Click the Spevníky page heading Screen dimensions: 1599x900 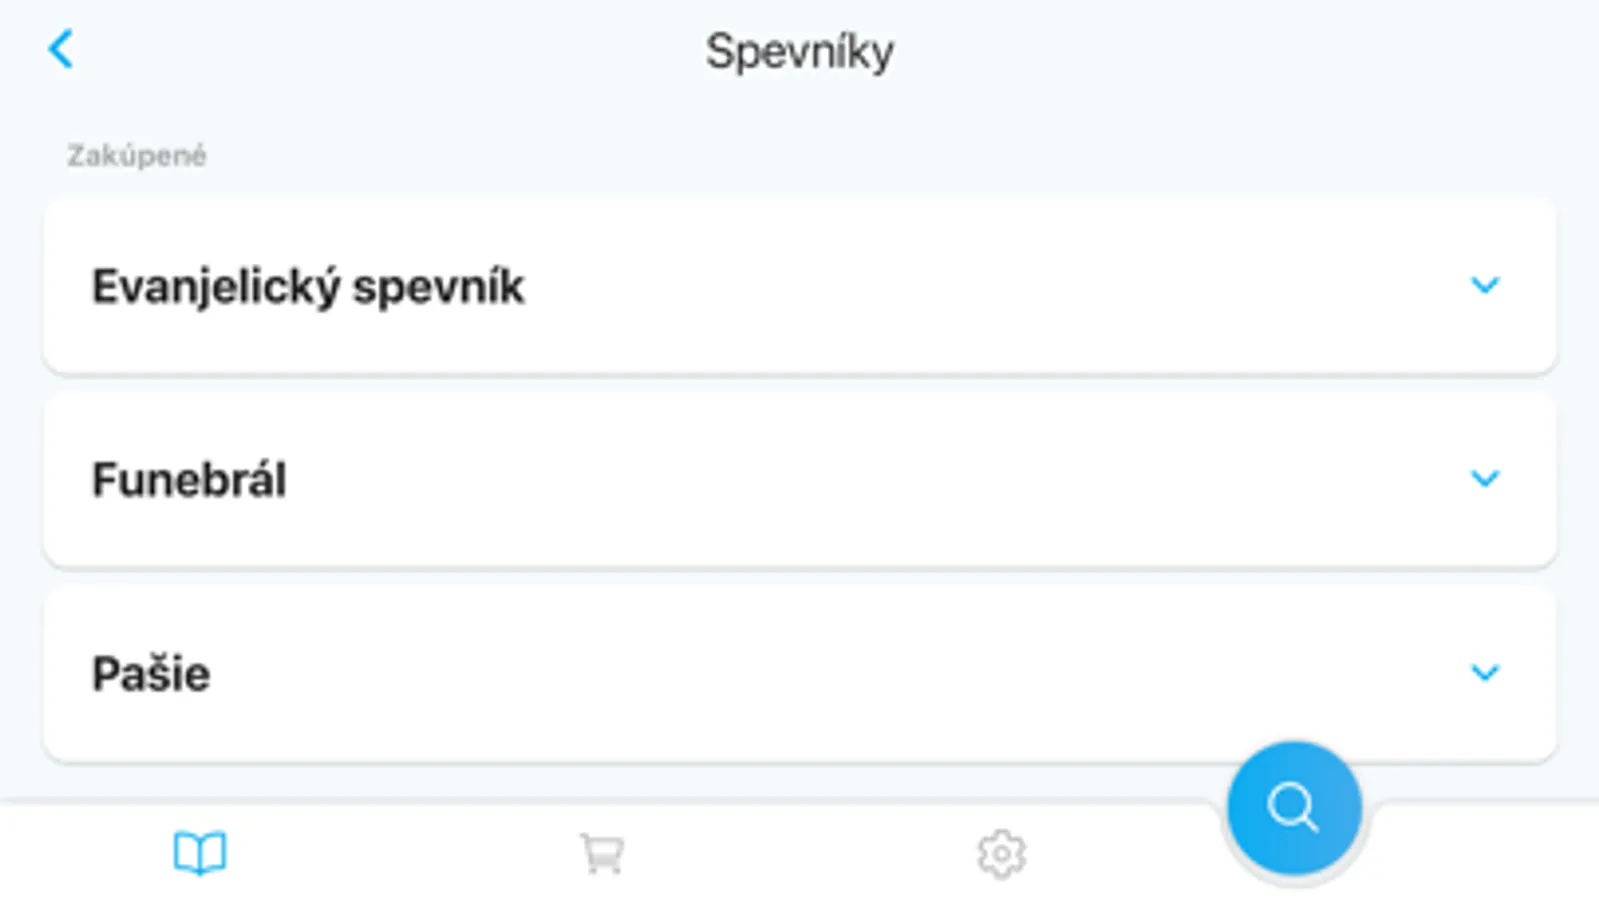tap(799, 52)
